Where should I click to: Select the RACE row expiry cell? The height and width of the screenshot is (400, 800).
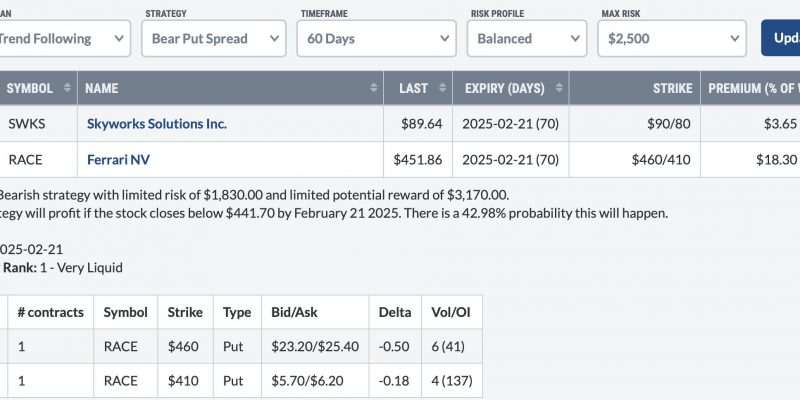pos(510,160)
